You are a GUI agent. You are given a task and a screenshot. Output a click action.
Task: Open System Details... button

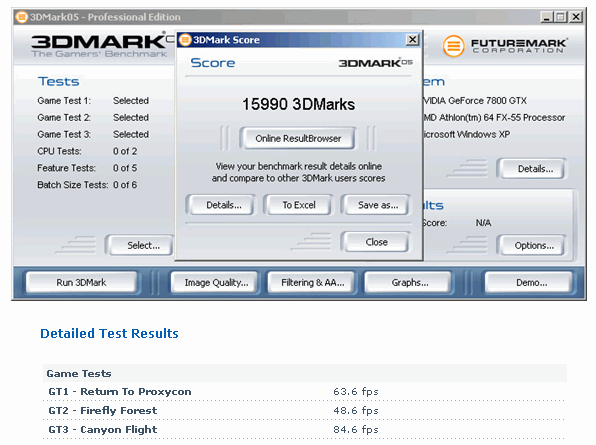(534, 169)
